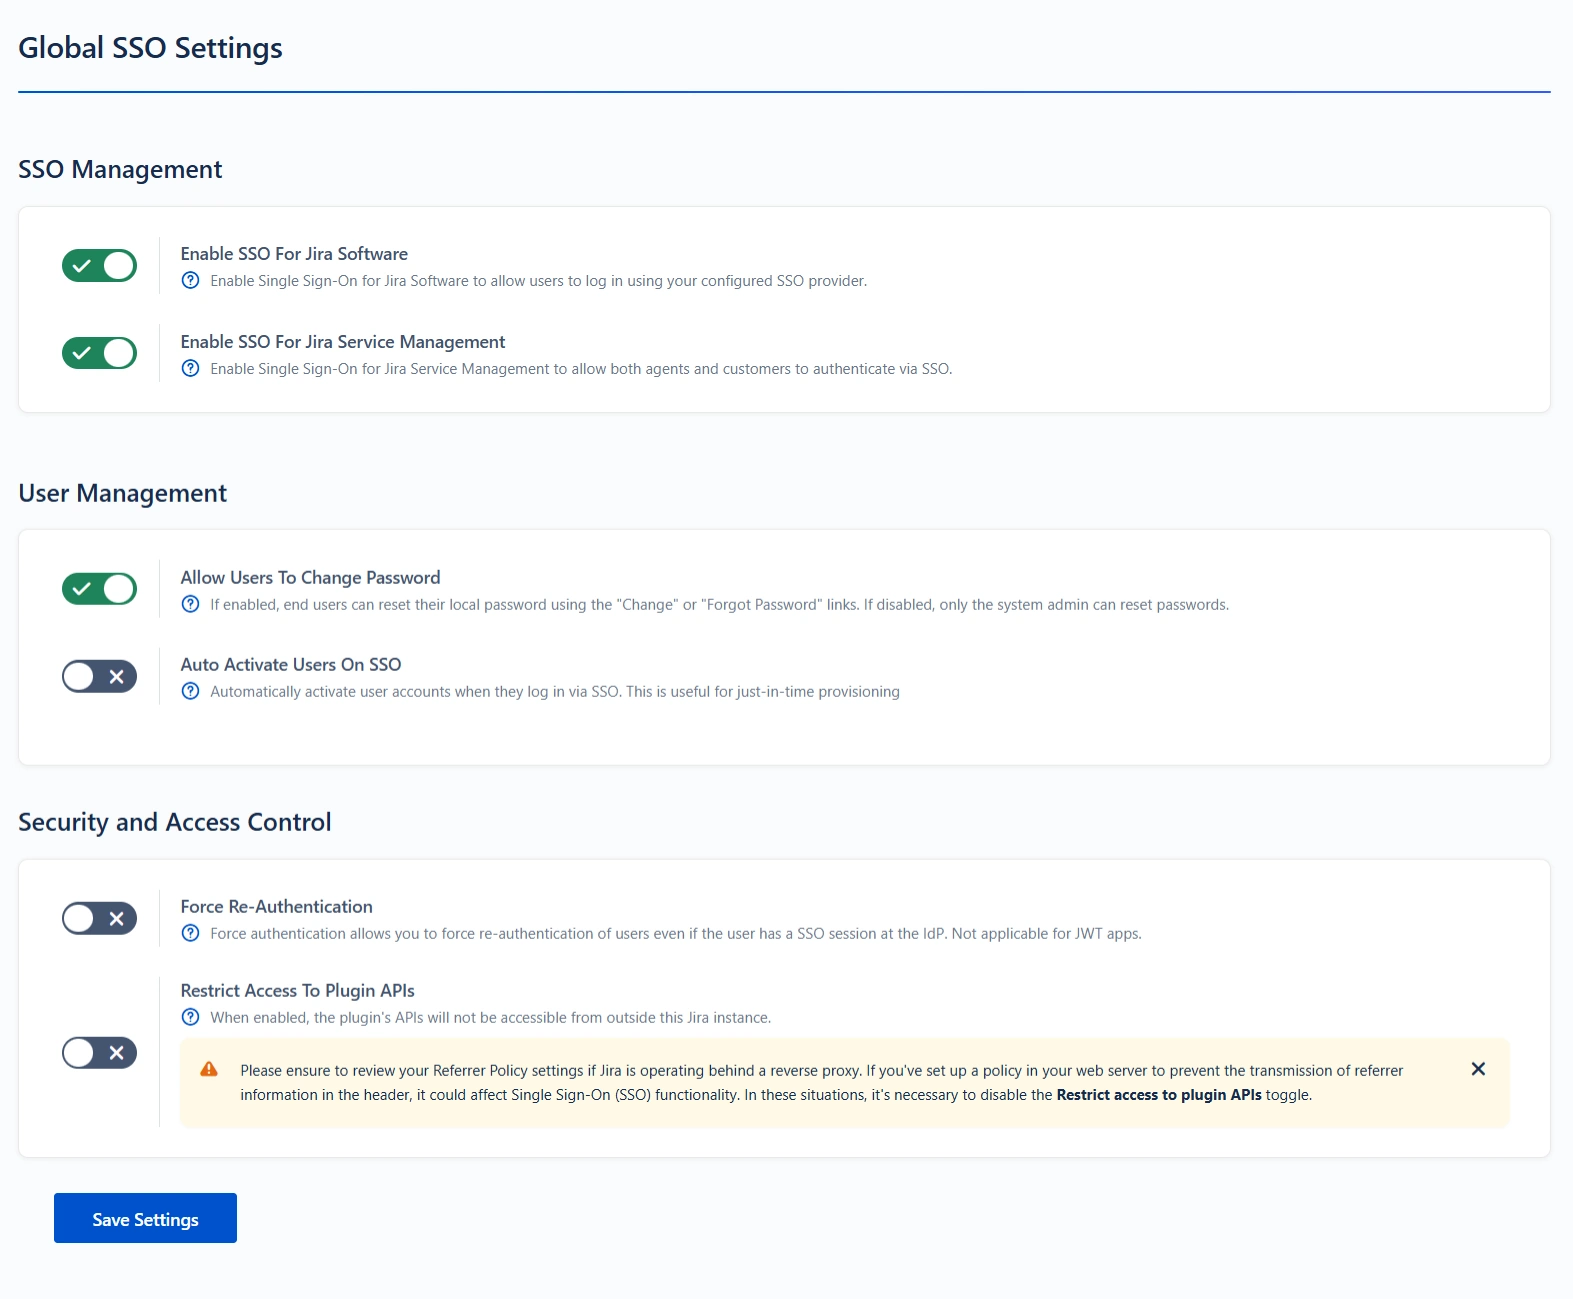1573x1299 pixels.
Task: Click help icon for Allow Users To Change Password
Action: 190,605
